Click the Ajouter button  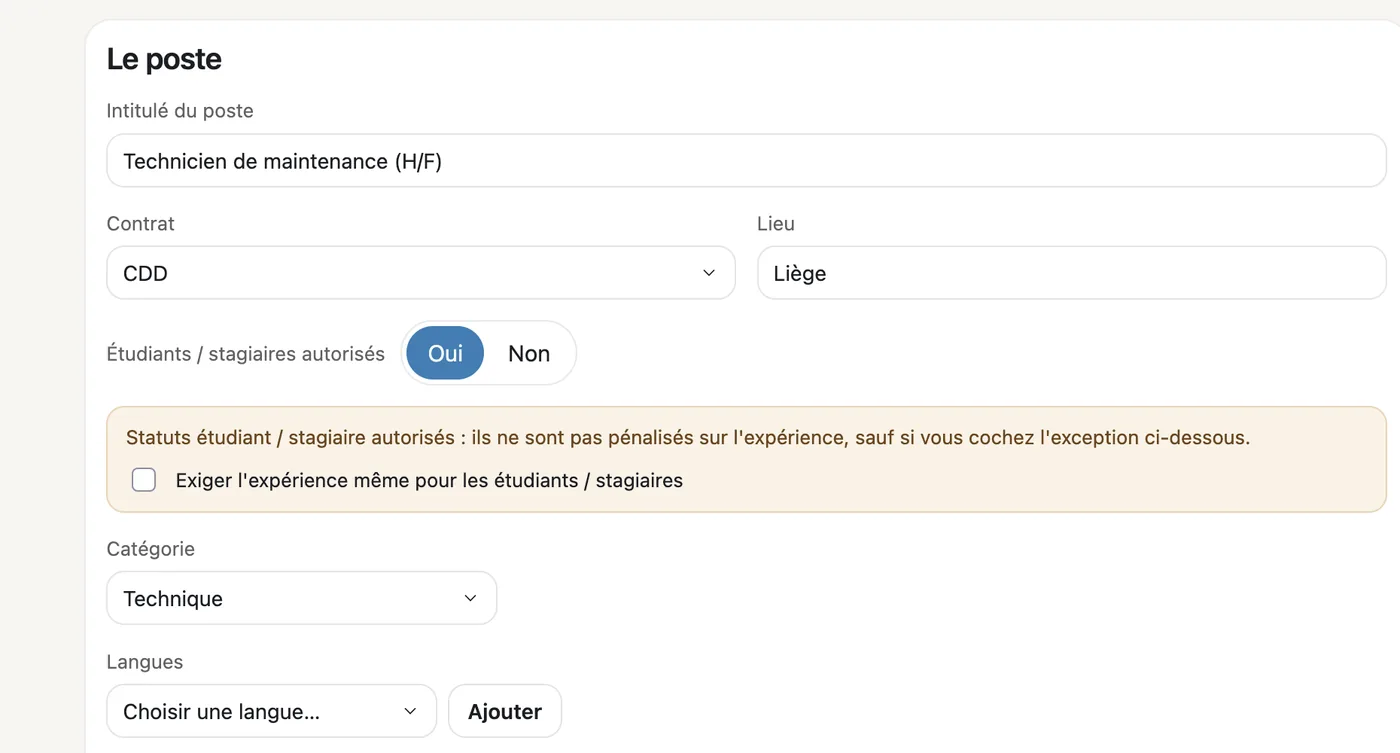pos(505,712)
